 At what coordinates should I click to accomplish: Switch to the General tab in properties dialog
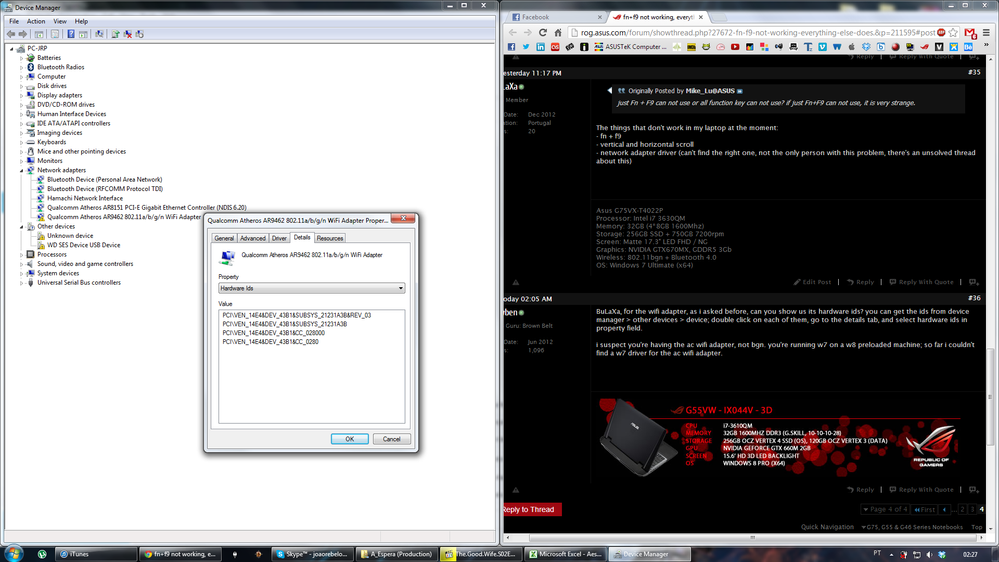point(224,238)
